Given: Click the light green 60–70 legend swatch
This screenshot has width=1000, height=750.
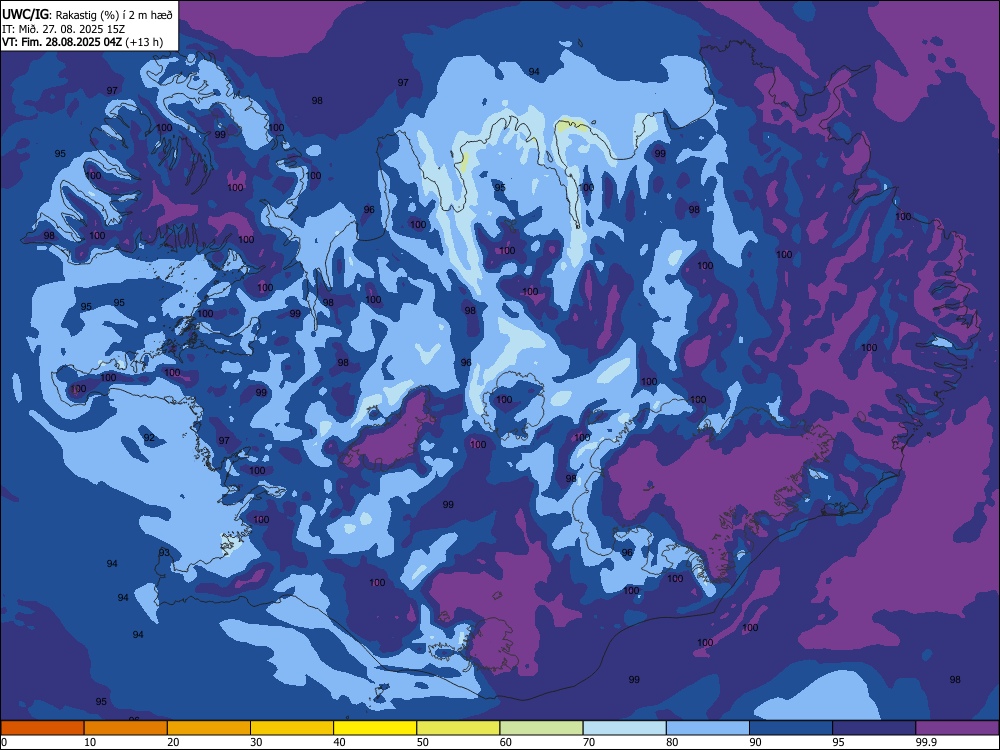Looking at the screenshot, I should coord(541,728).
